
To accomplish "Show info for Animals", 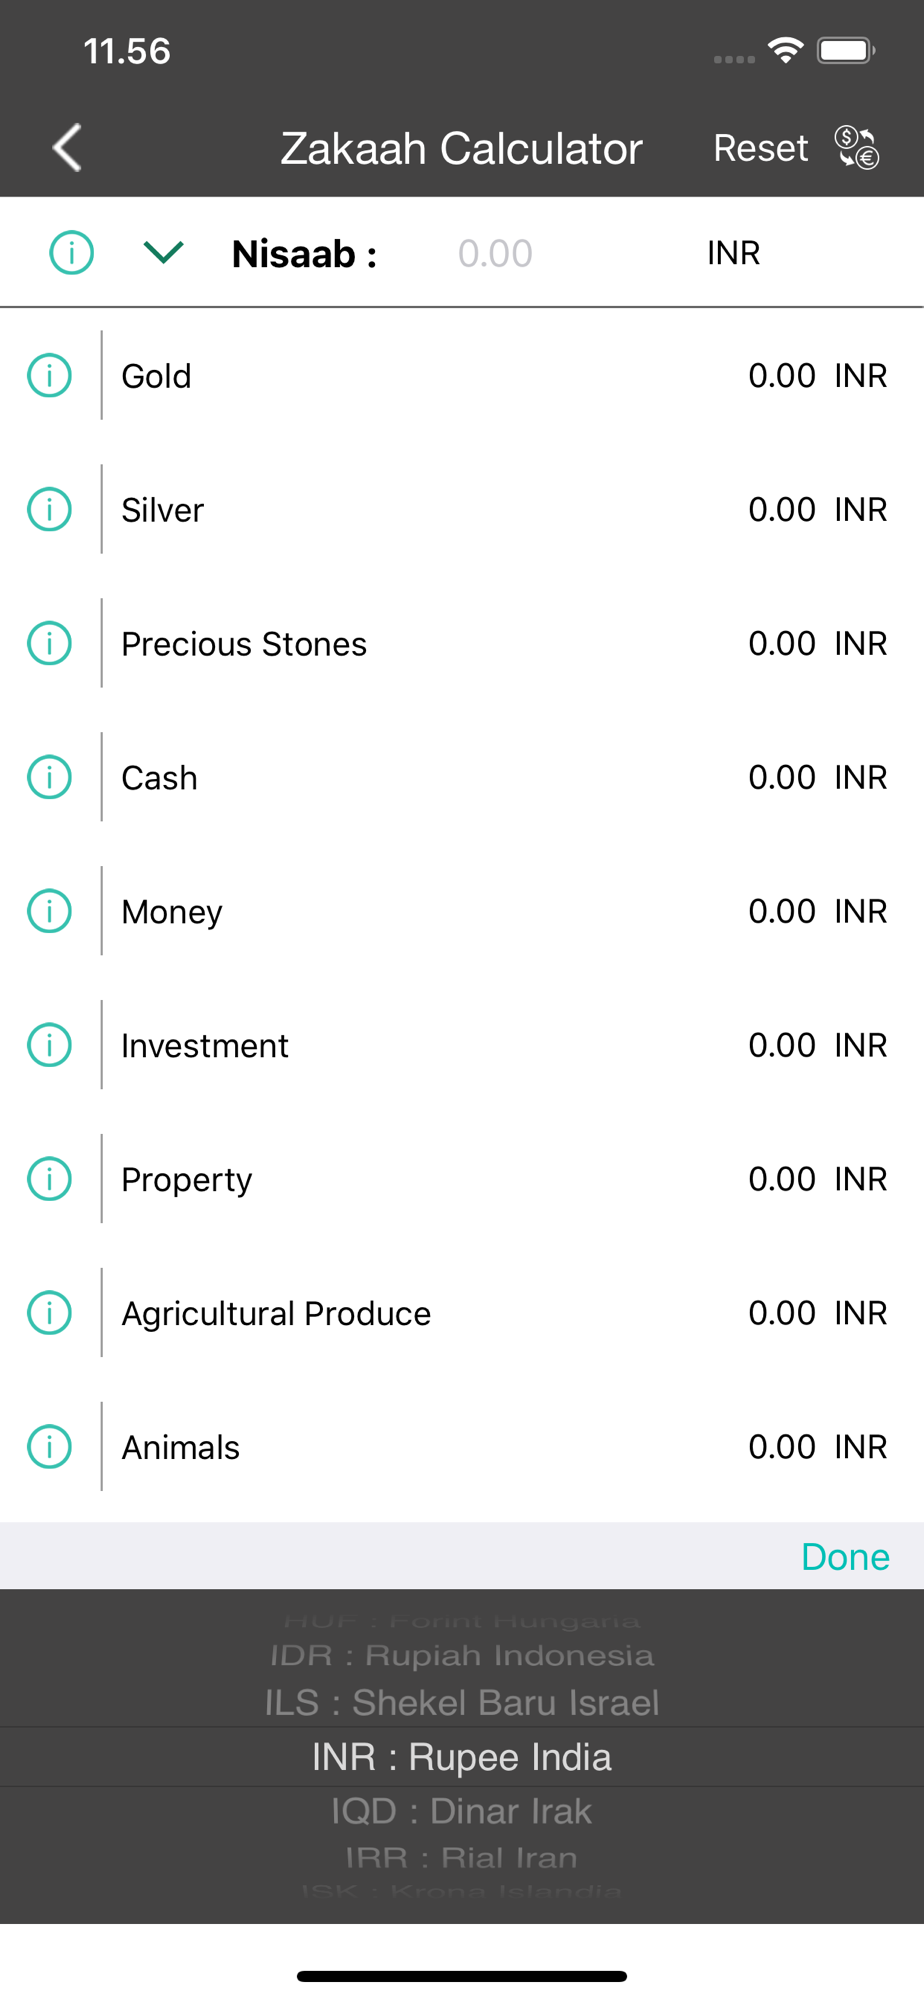I will (50, 1447).
